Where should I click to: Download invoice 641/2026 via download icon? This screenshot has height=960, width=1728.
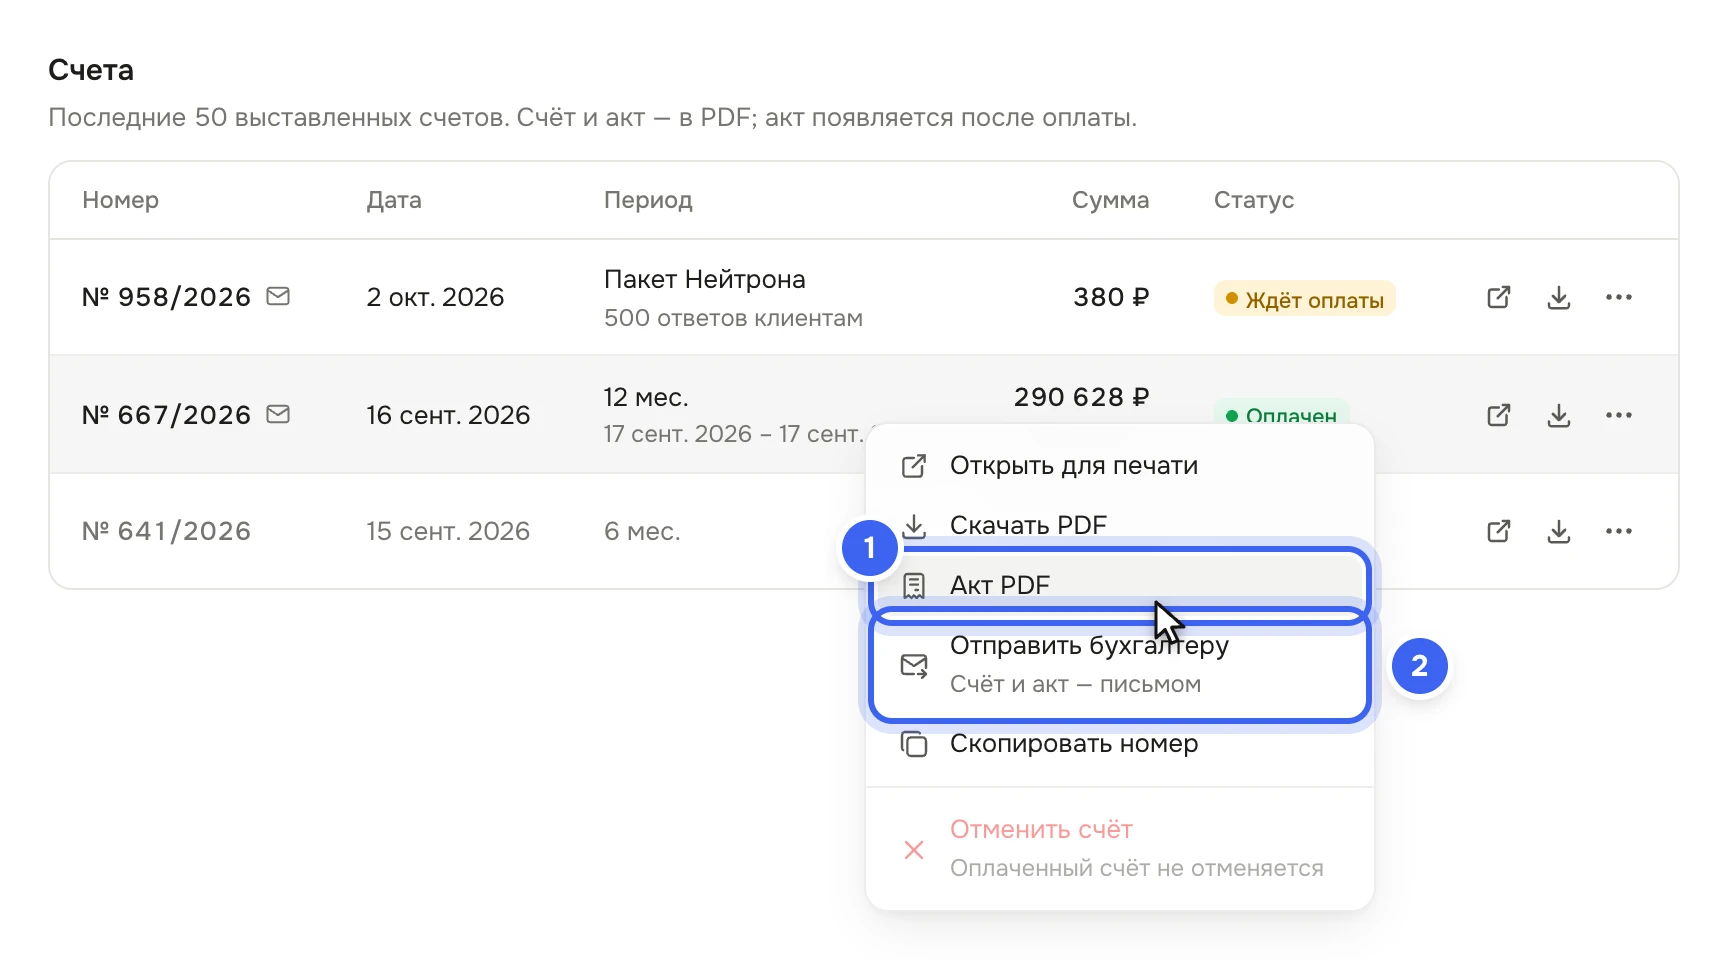(1558, 531)
